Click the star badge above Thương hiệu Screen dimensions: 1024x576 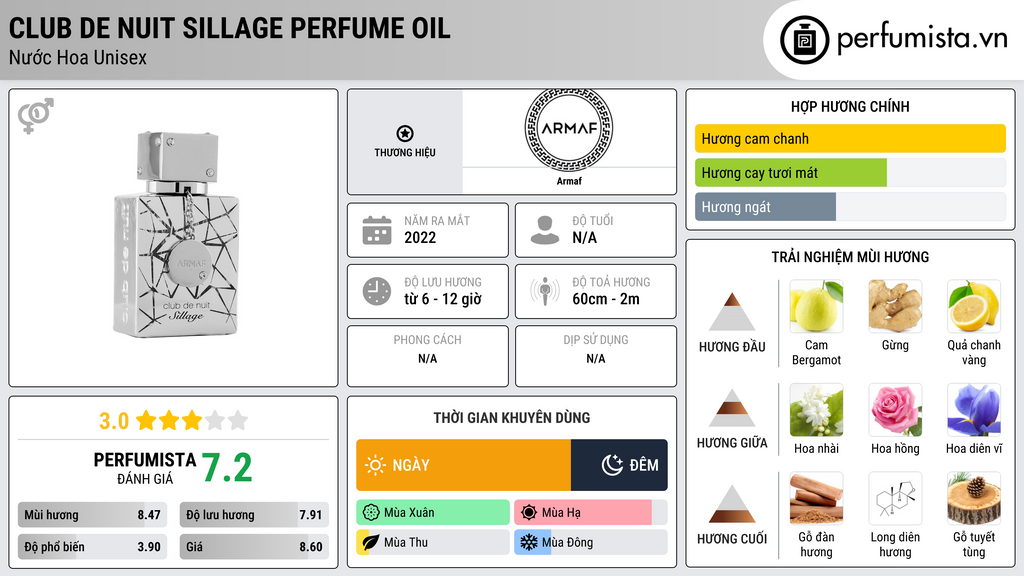pyautogui.click(x=404, y=134)
